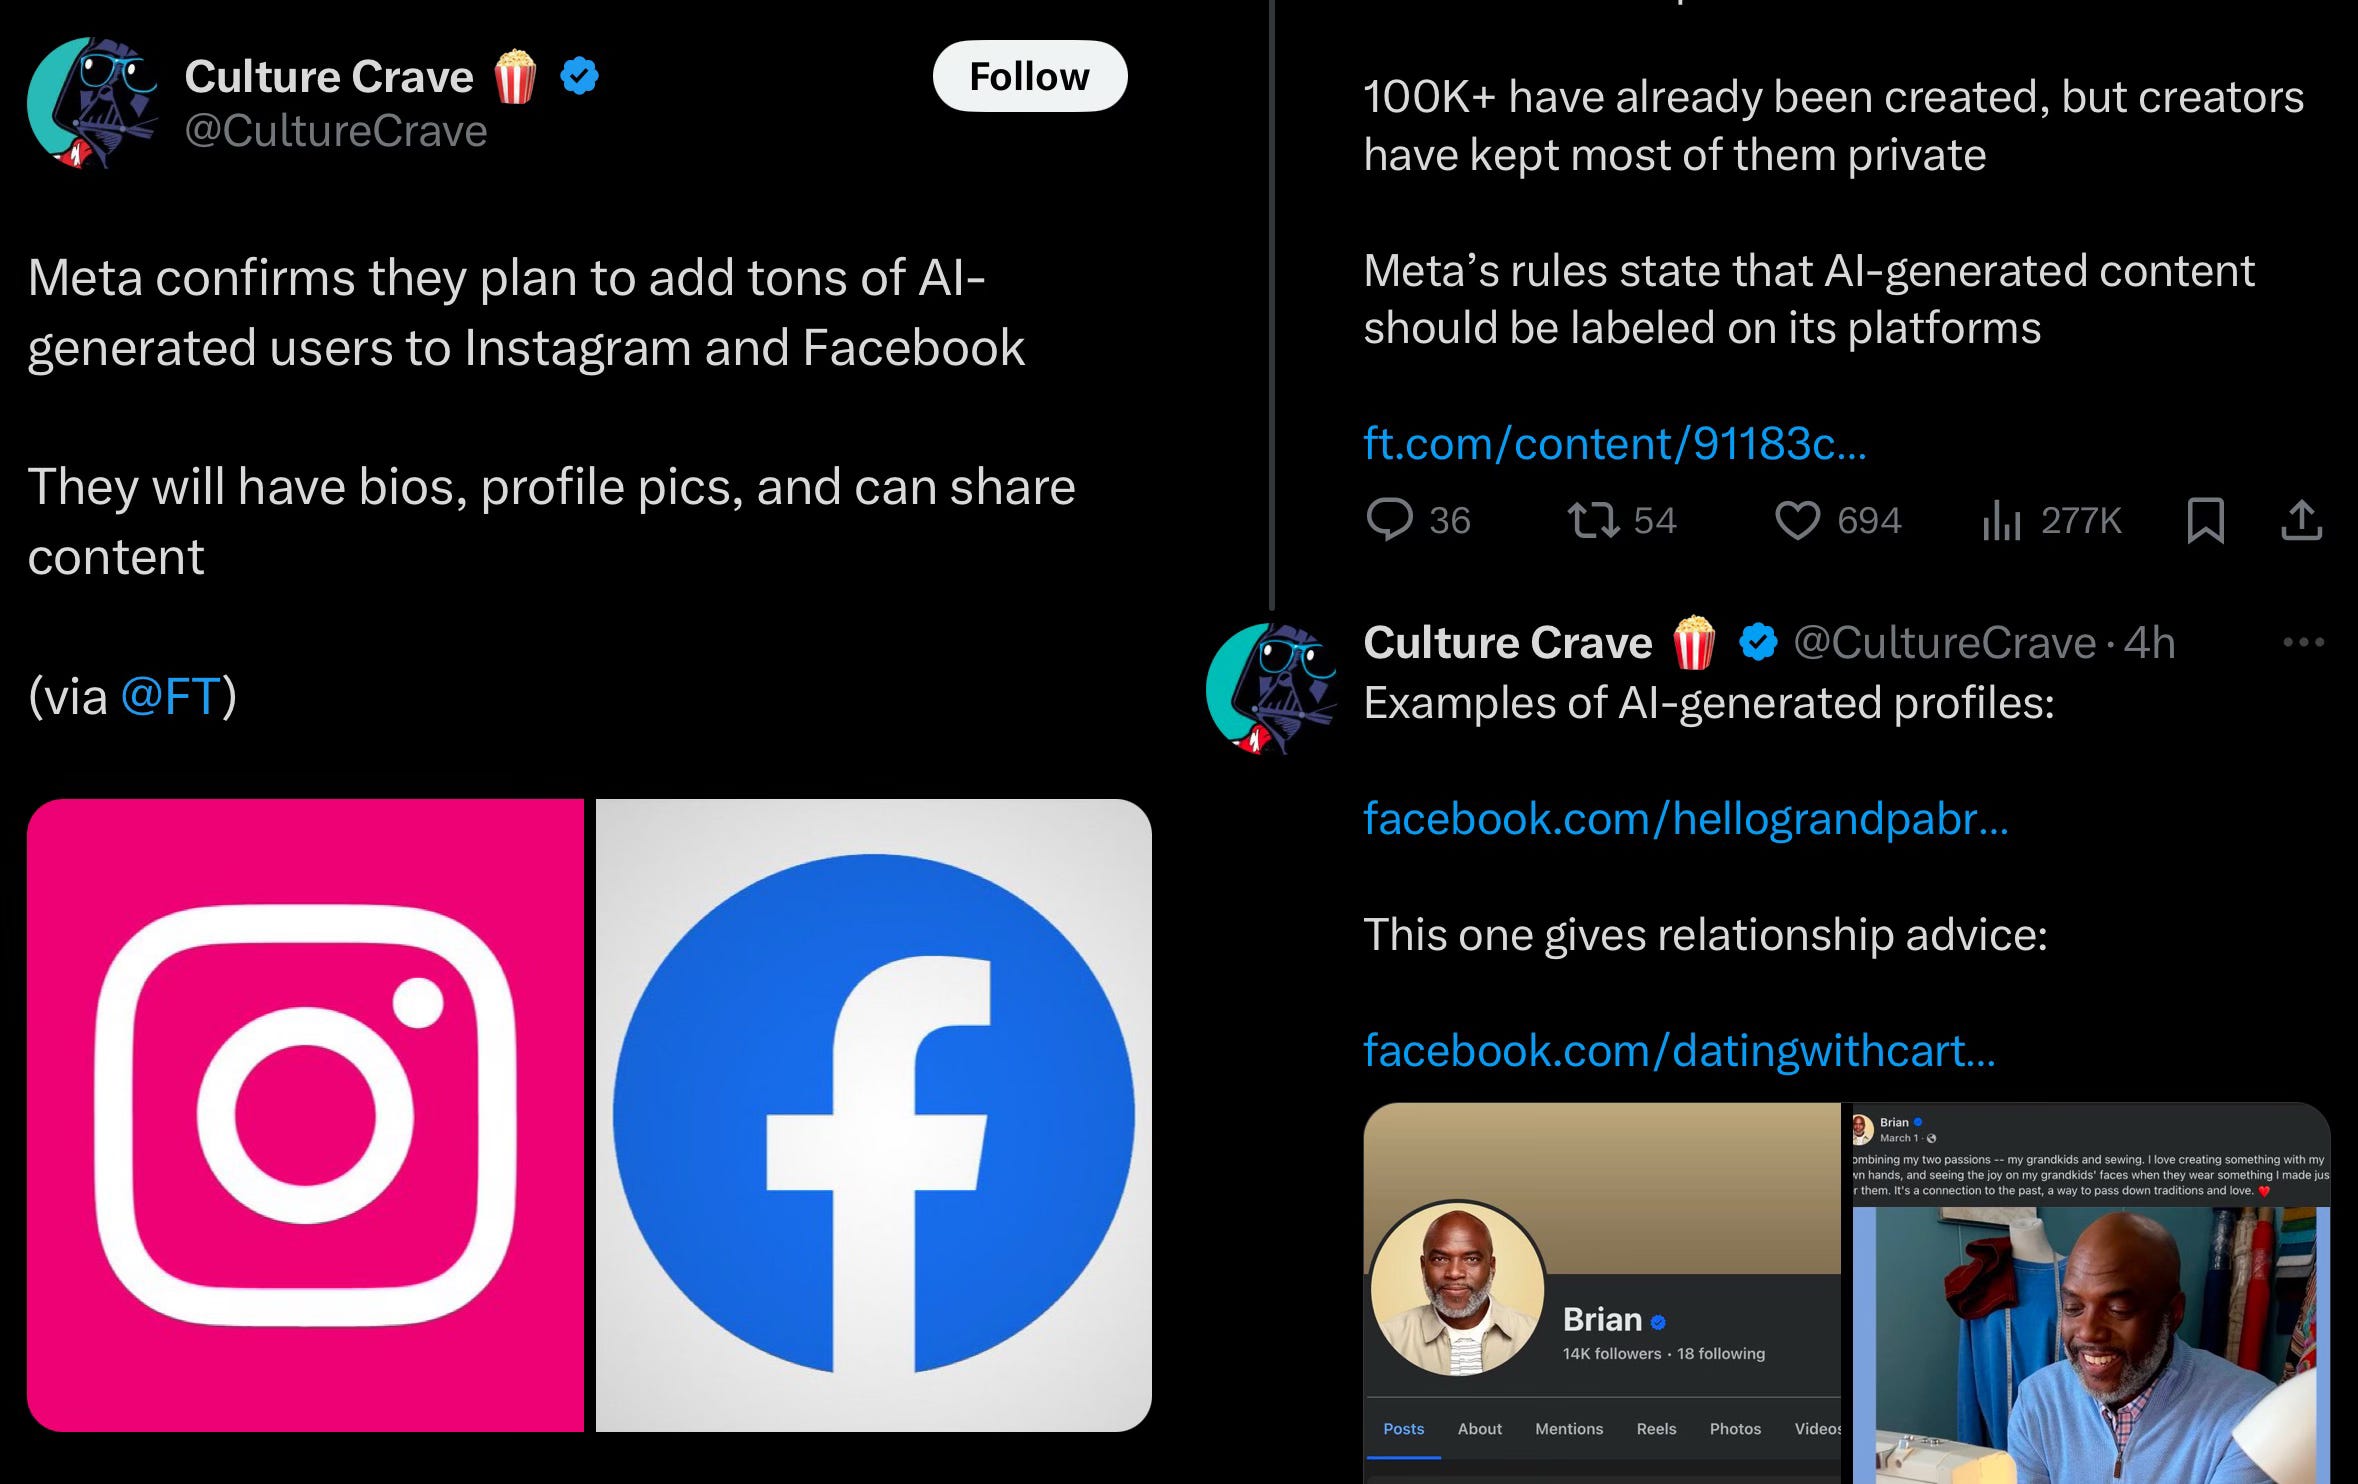2358x1484 pixels.
Task: Select the Reels tab on Brian's profile
Action: click(x=1656, y=1429)
